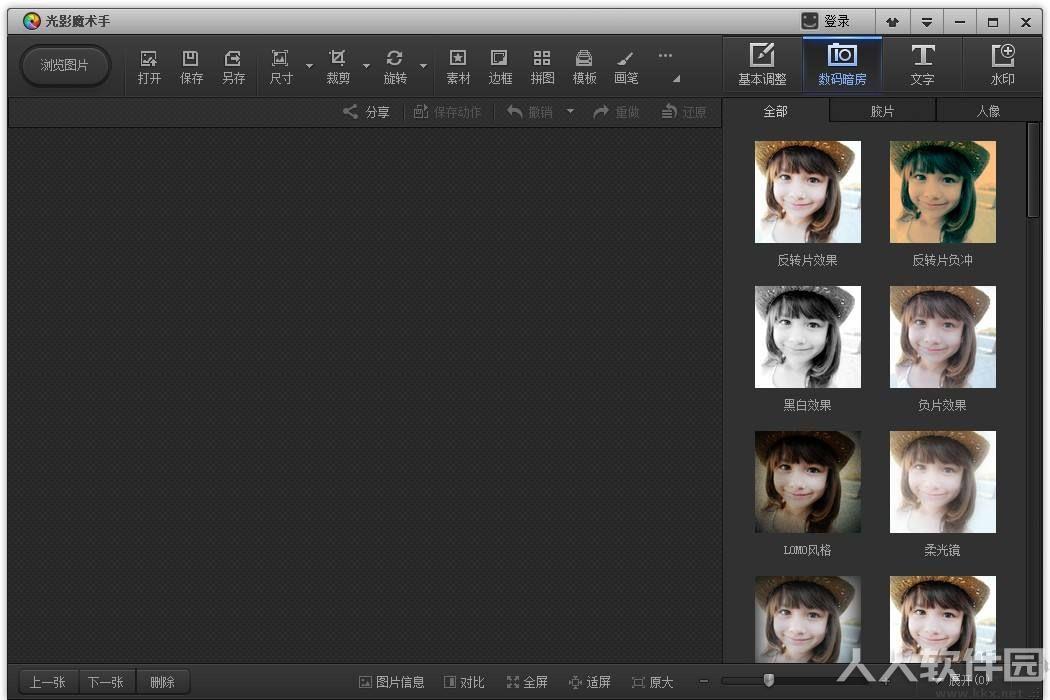The width and height of the screenshot is (1050, 700).
Task: Expand the Rotate (旋转) dropdown arrow
Action: click(x=423, y=66)
